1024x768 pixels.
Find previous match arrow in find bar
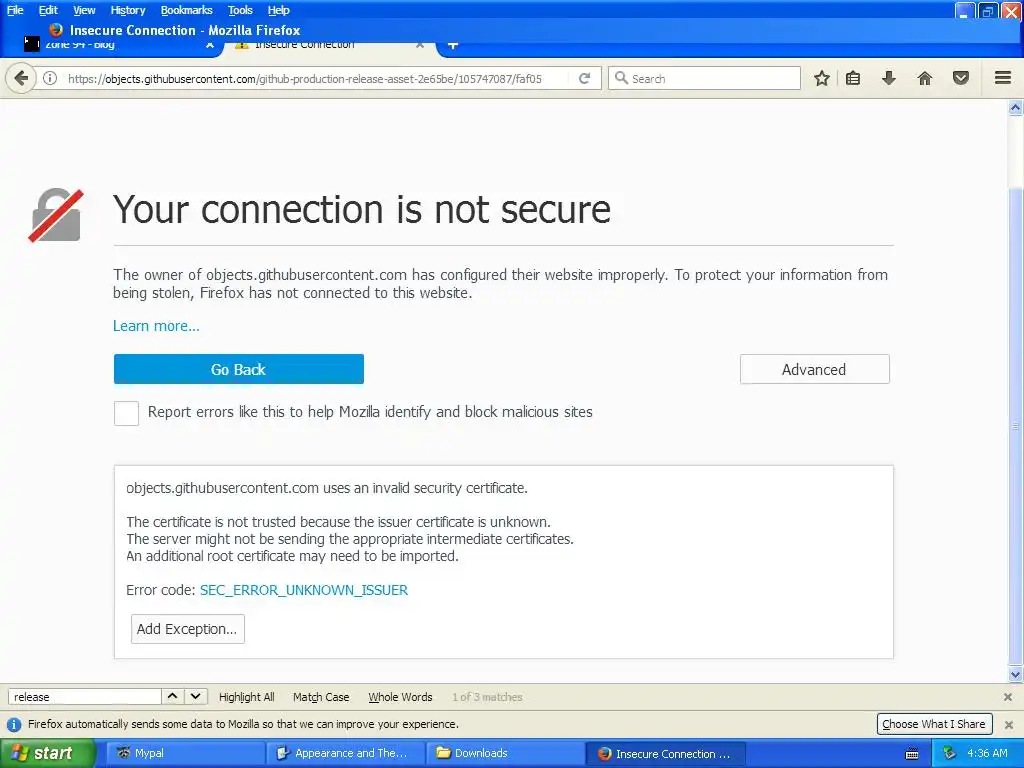[x=172, y=696]
